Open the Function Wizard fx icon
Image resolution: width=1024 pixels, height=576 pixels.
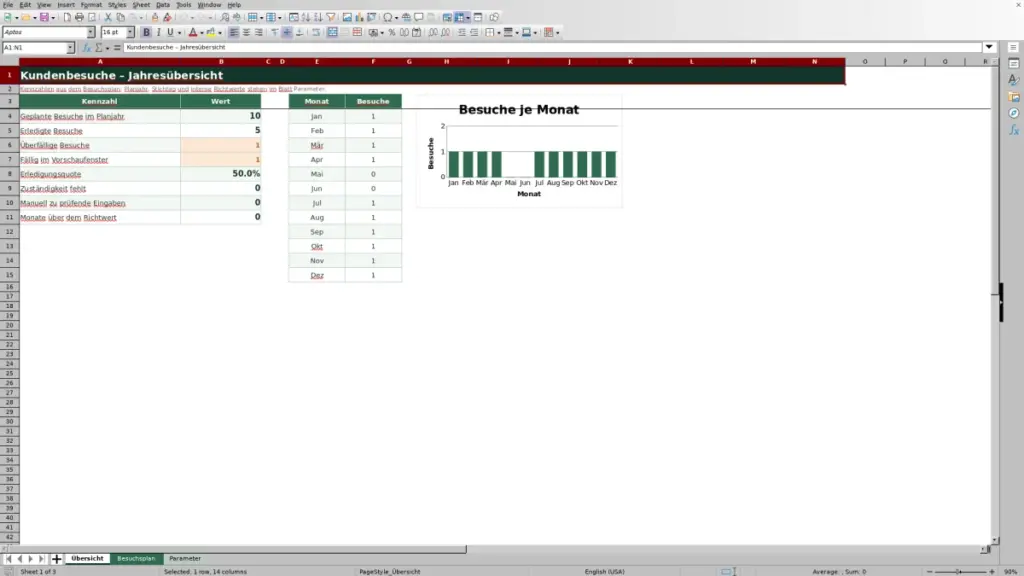tap(86, 48)
